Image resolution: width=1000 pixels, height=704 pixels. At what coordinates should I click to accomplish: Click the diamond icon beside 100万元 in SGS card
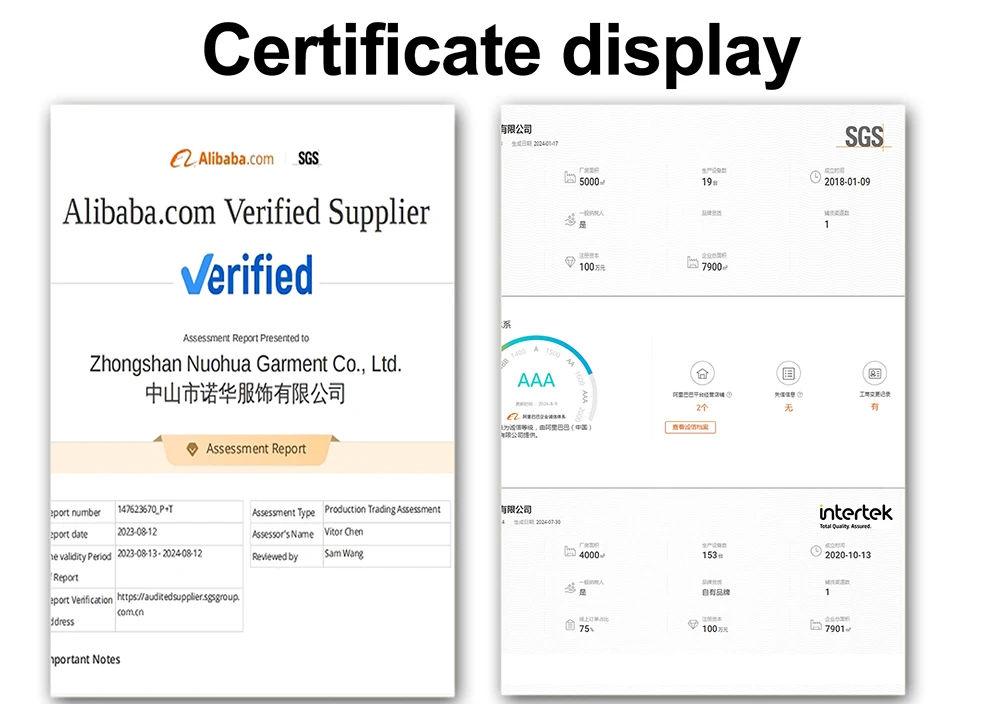click(x=570, y=261)
